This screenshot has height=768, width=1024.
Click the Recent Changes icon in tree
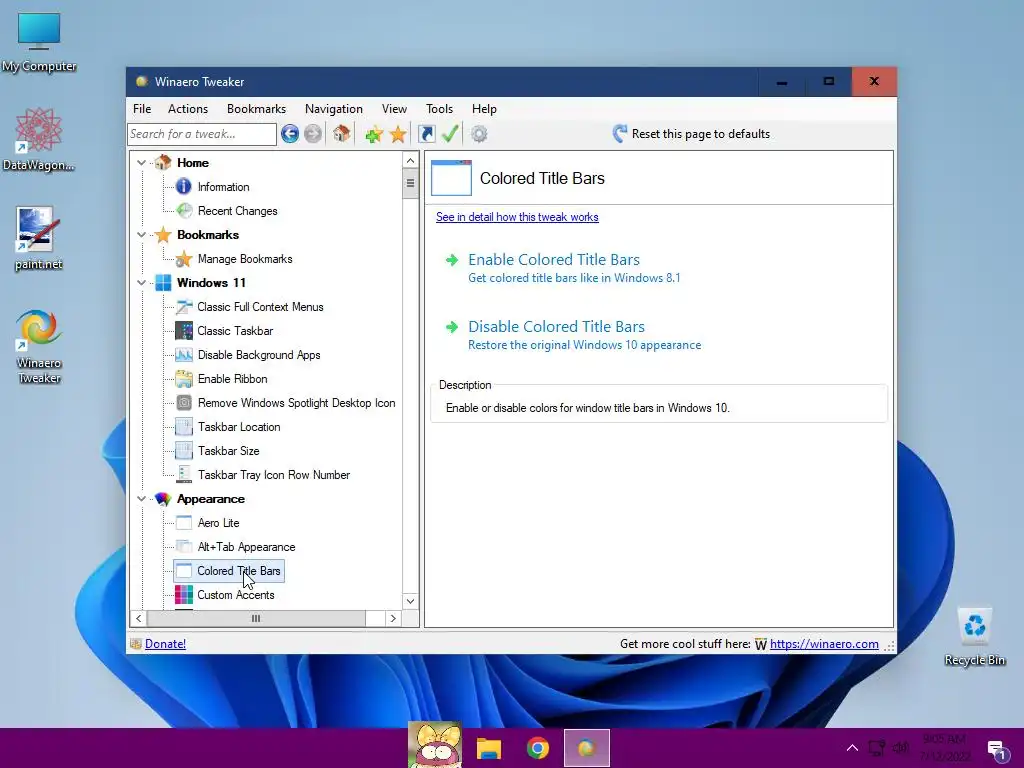coord(185,210)
